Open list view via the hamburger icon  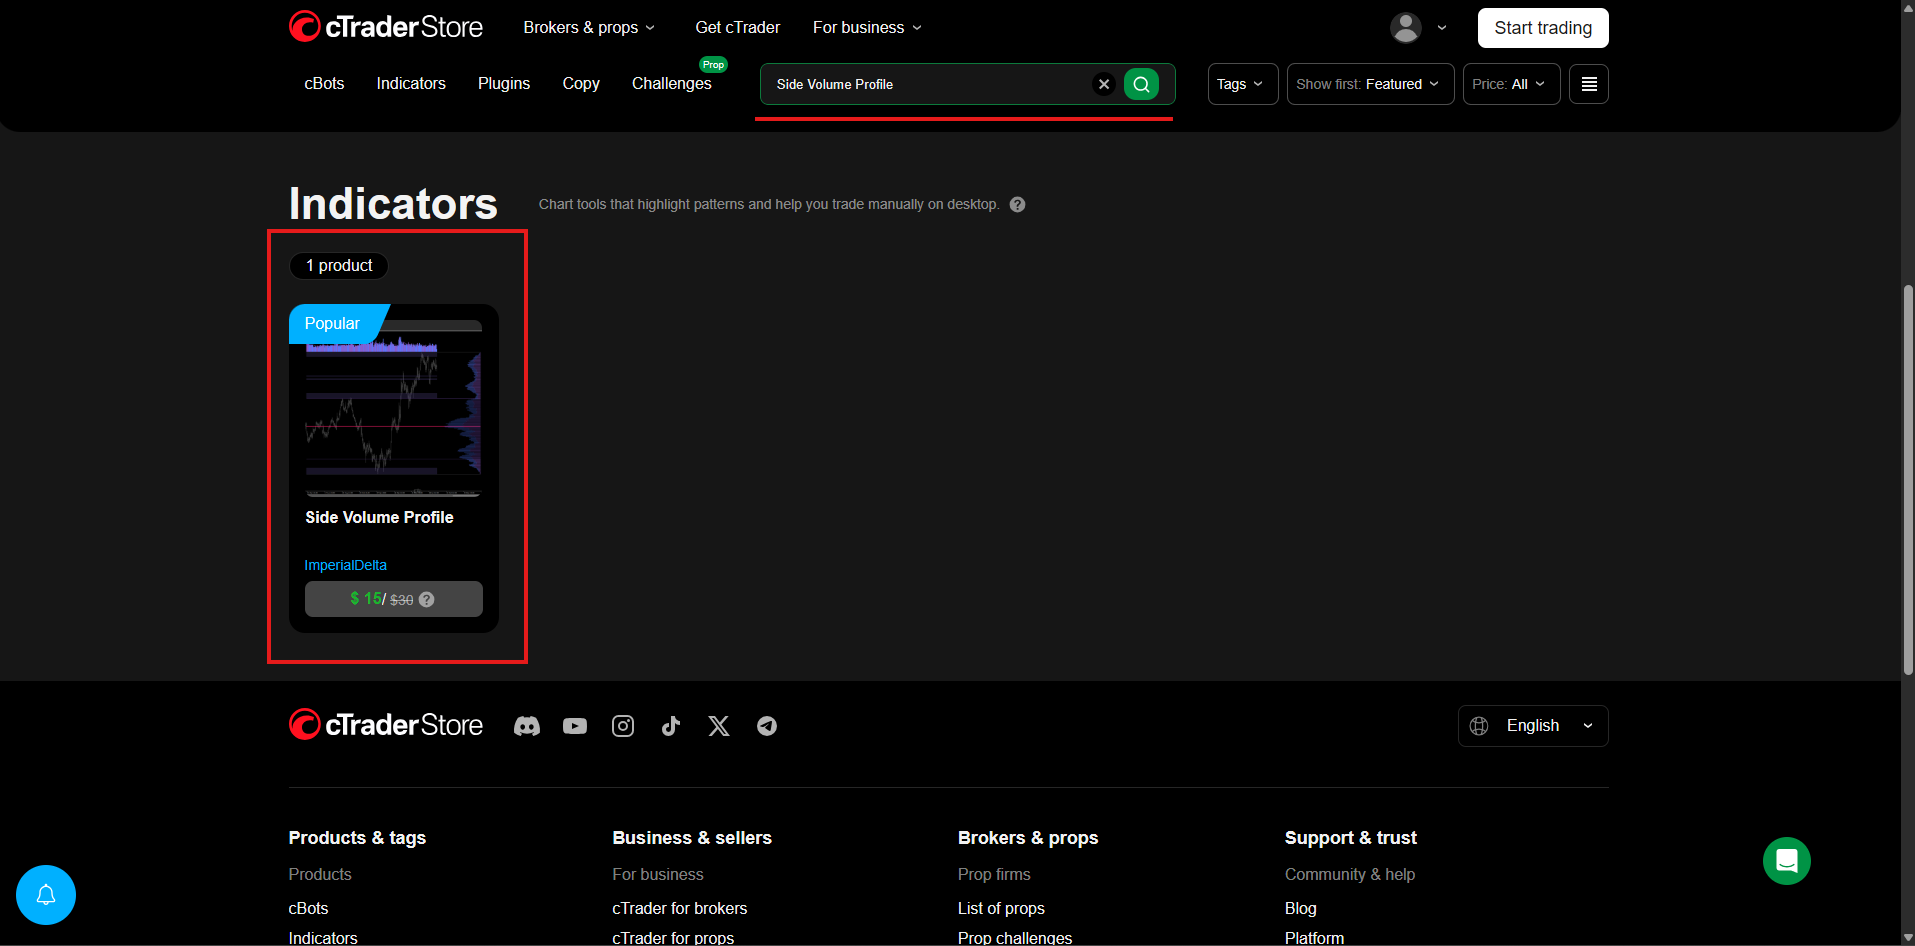tap(1588, 84)
